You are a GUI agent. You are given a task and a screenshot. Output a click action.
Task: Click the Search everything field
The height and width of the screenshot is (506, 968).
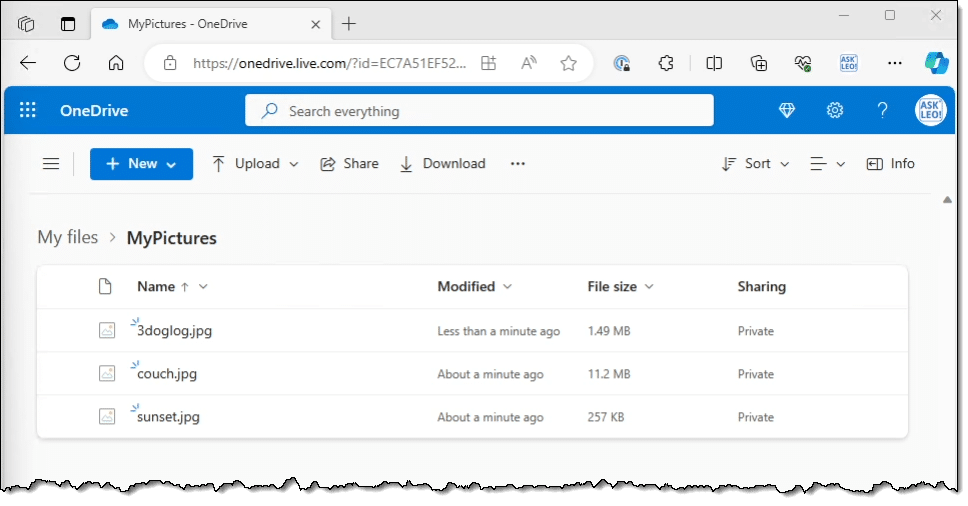480,111
